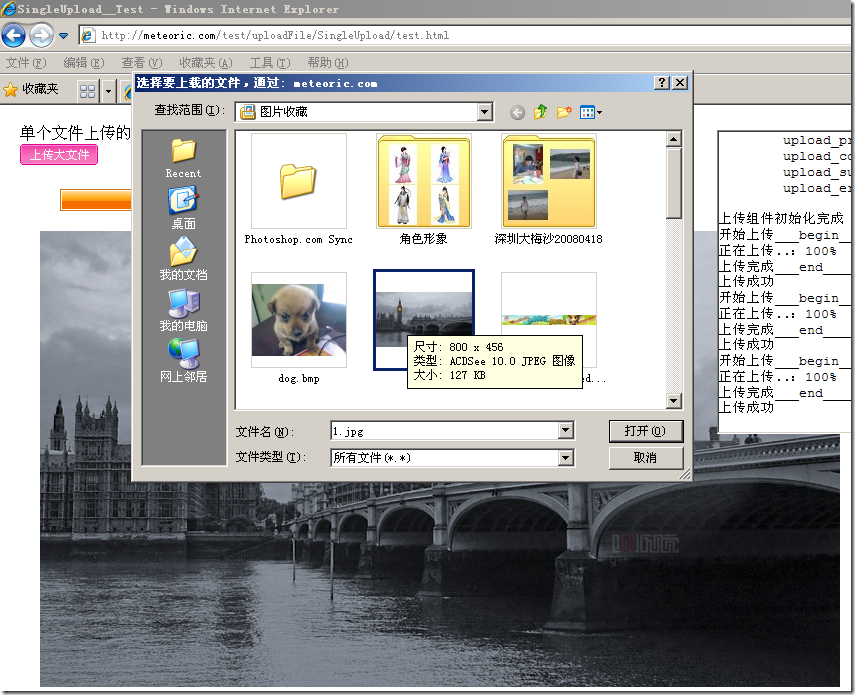Expand the 文件名 filename combo box
Viewport: 855px width, 695px height.
coord(568,430)
